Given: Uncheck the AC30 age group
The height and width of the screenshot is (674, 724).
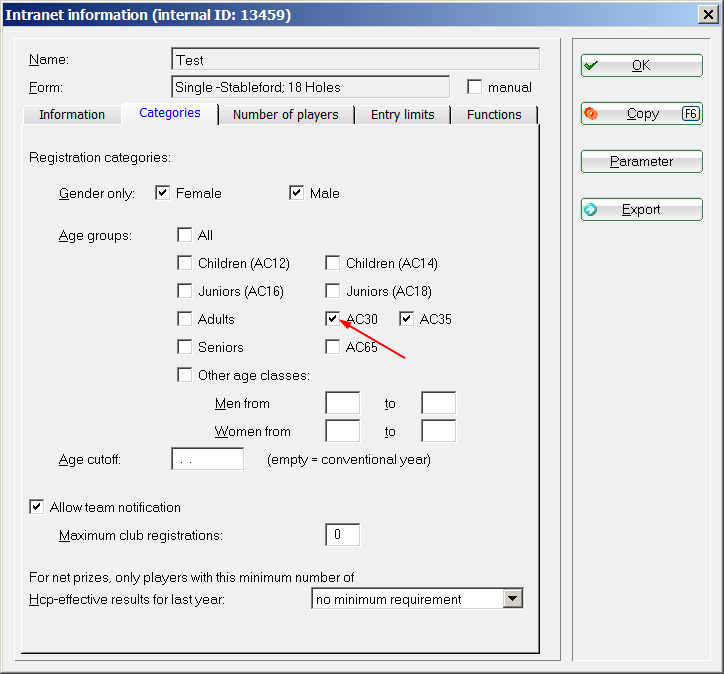Looking at the screenshot, I should pos(333,319).
